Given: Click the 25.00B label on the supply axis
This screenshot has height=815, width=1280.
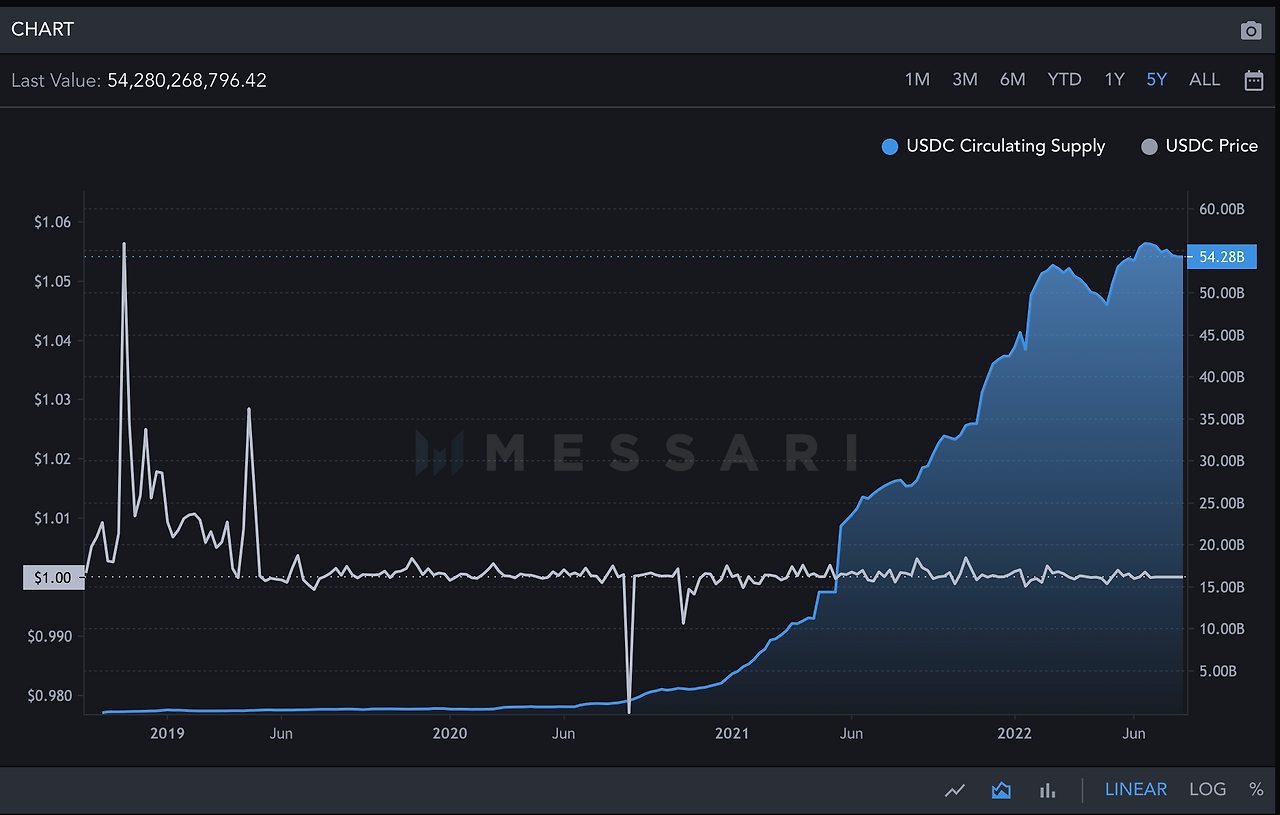Looking at the screenshot, I should click(x=1222, y=503).
